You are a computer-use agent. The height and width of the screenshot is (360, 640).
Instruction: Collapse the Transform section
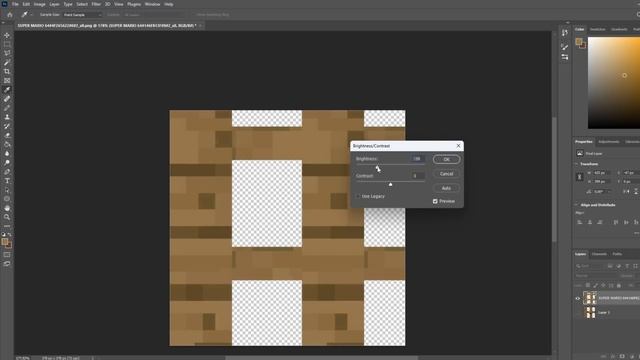click(x=577, y=164)
